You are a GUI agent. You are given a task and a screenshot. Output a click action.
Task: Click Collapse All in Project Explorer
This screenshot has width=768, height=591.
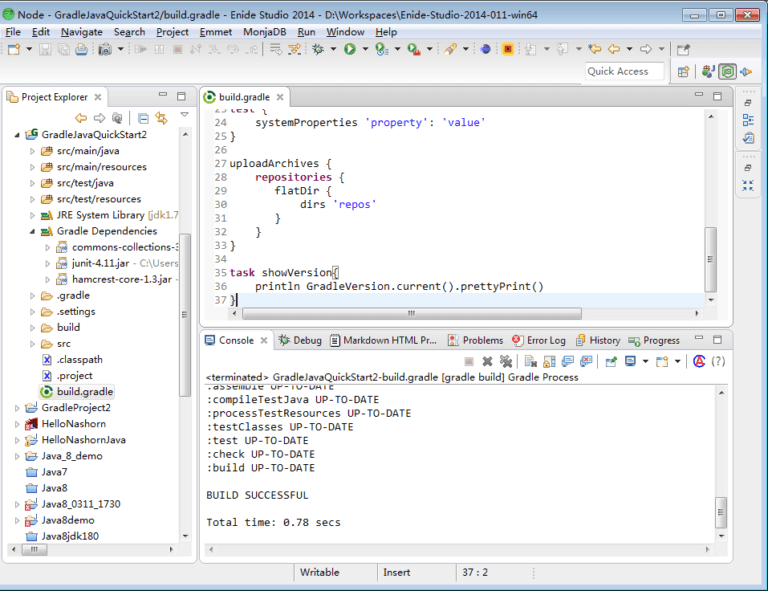coord(143,118)
